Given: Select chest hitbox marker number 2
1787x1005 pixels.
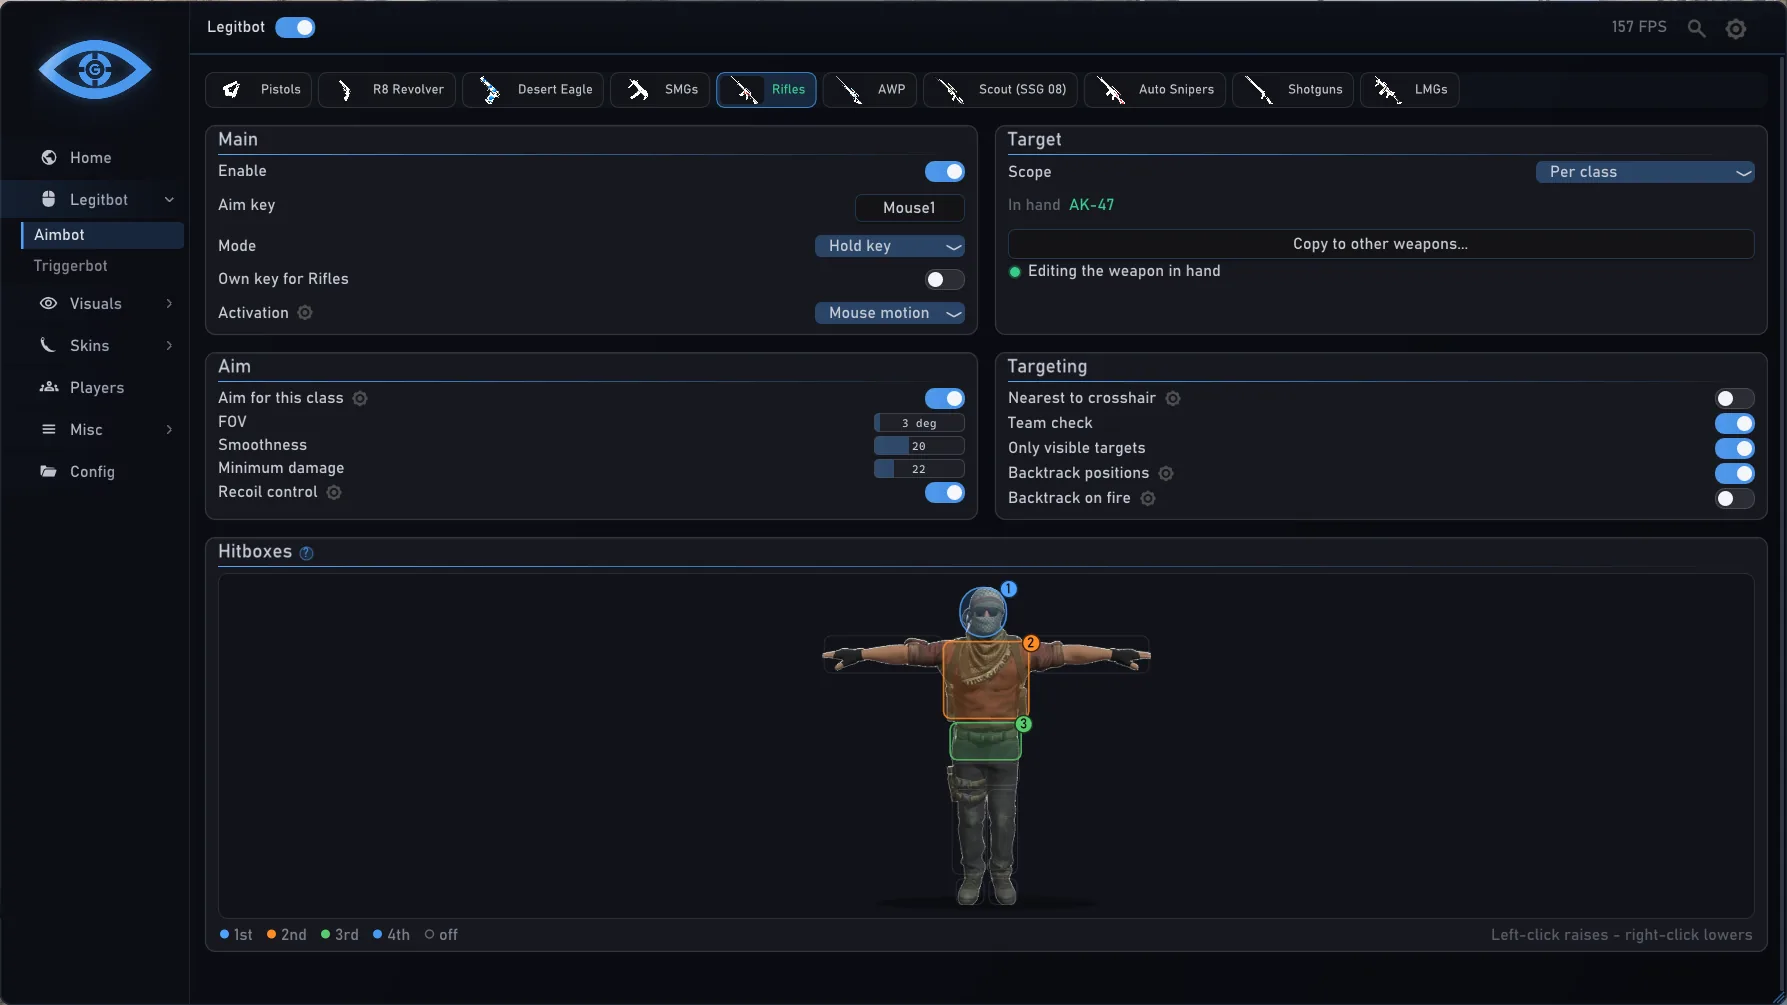Looking at the screenshot, I should pyautogui.click(x=1031, y=643).
